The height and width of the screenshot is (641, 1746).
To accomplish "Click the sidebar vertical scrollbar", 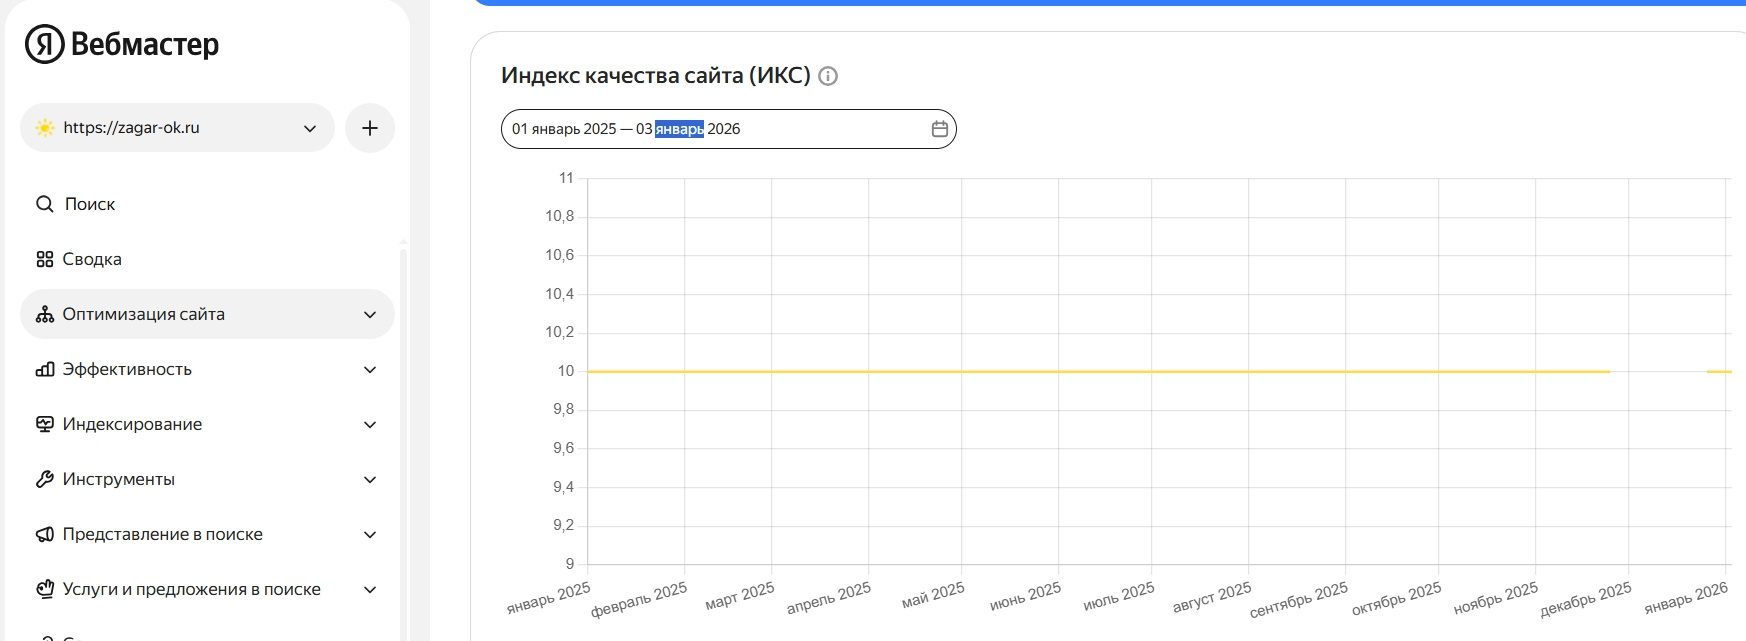I will (403, 440).
